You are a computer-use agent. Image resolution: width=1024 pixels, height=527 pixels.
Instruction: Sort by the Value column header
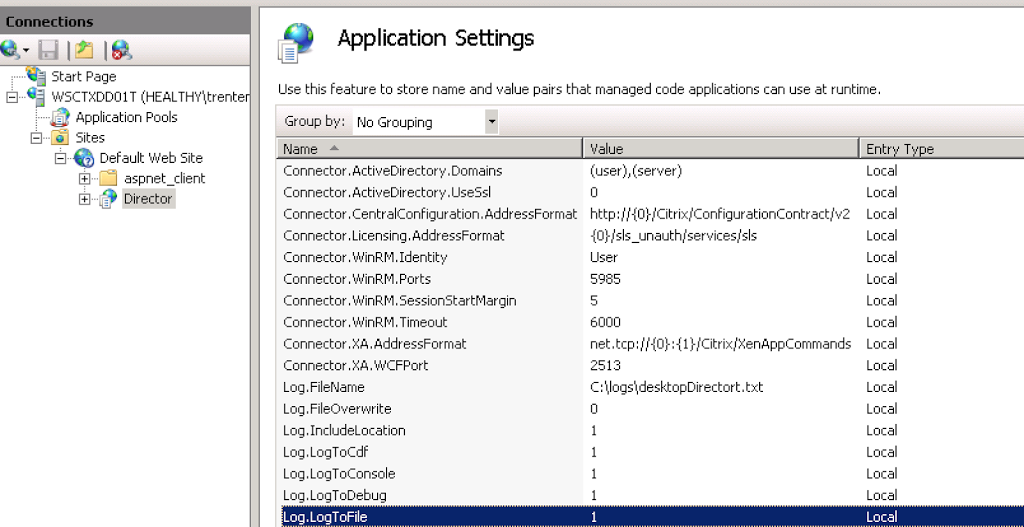pos(720,149)
